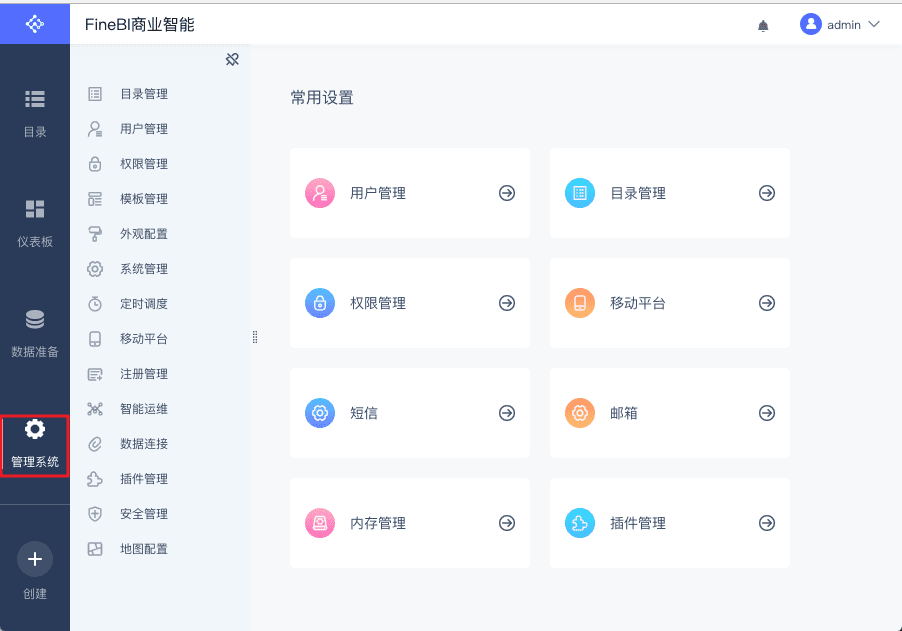Switch to 仪表板 in the left navigation
Viewport: 902px width, 631px height.
point(35,221)
